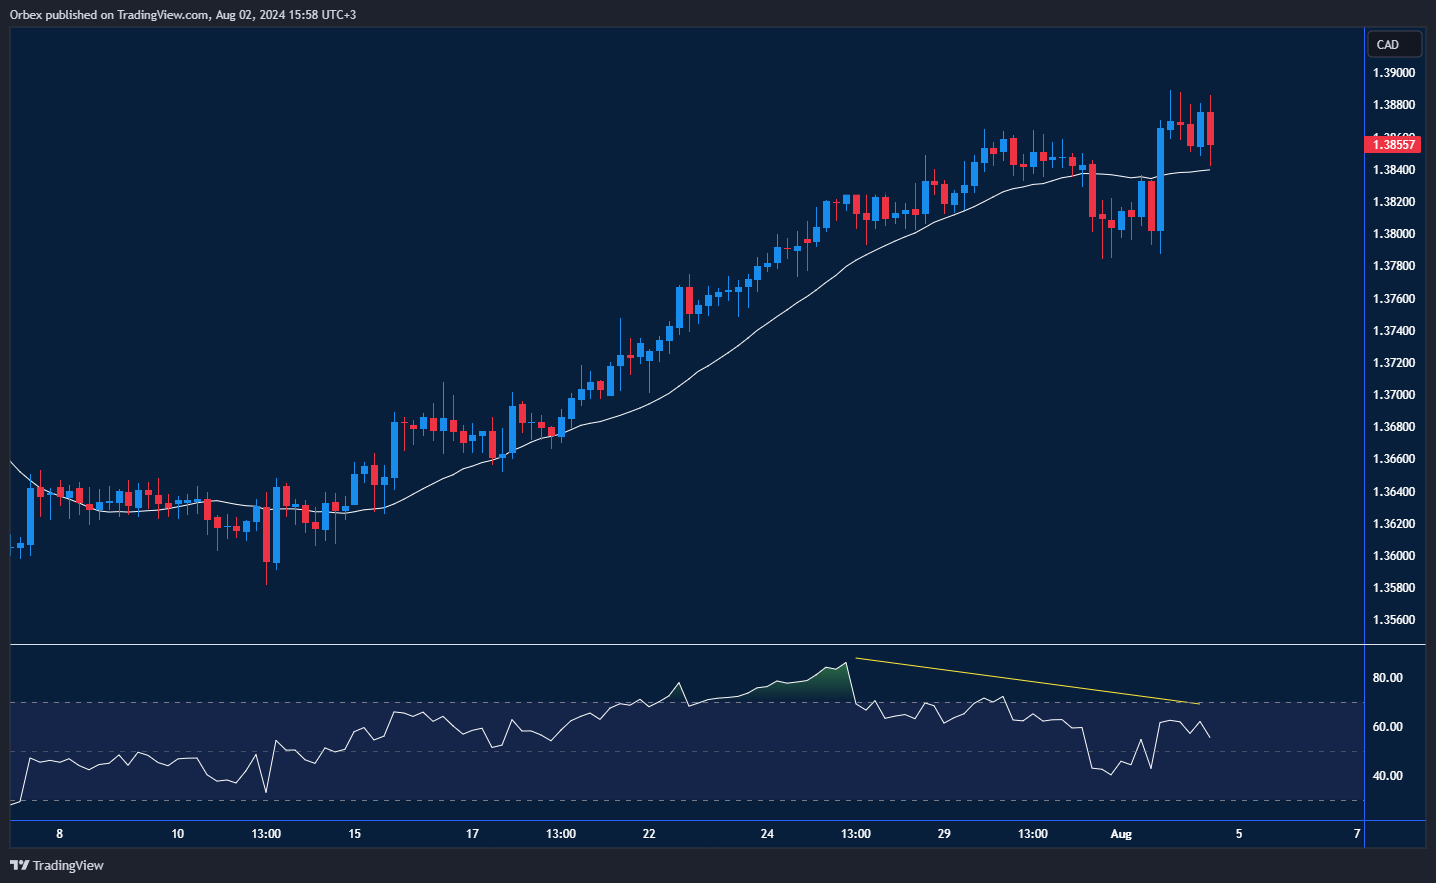Click the Aug label on the time axis
1436x883 pixels.
click(x=1121, y=834)
